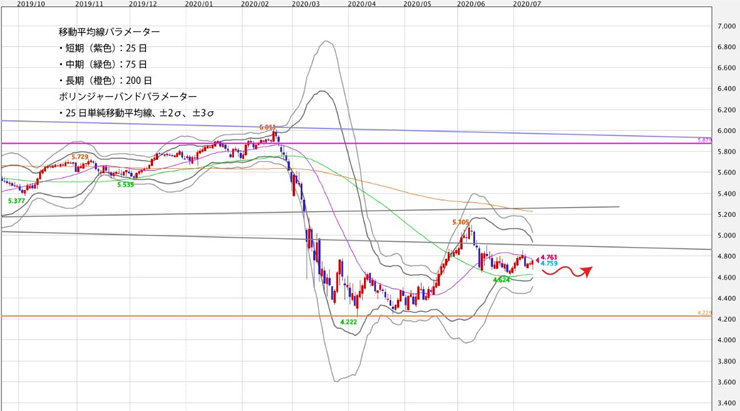The height and width of the screenshot is (411, 740).
Task: Click the 2019/12 date label
Action: pos(143,3)
